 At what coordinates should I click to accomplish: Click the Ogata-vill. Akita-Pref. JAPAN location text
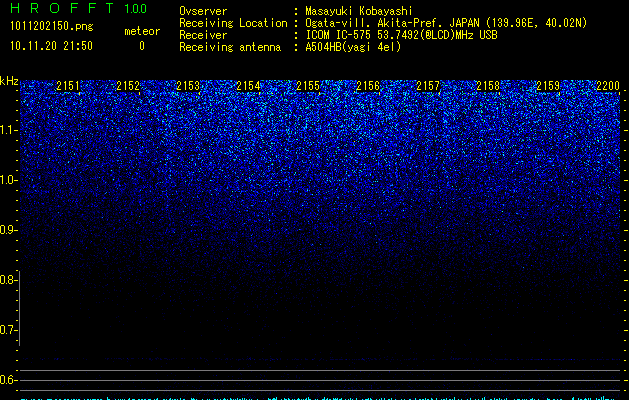pyautogui.click(x=446, y=23)
